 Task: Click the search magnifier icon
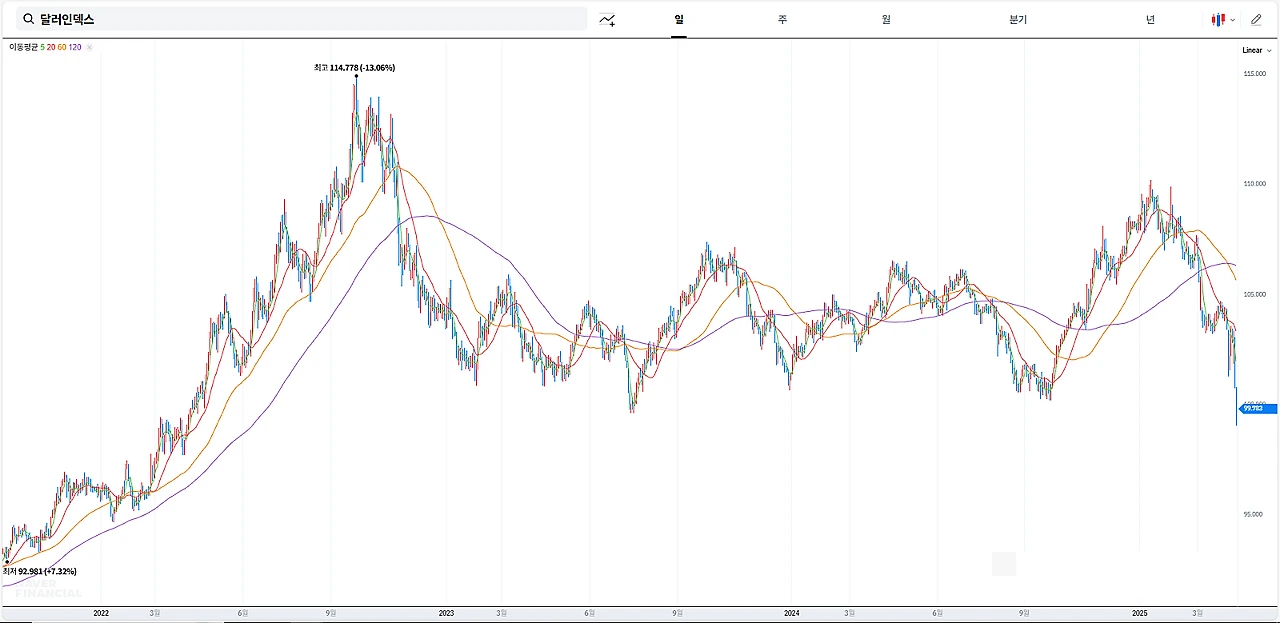click(x=28, y=19)
